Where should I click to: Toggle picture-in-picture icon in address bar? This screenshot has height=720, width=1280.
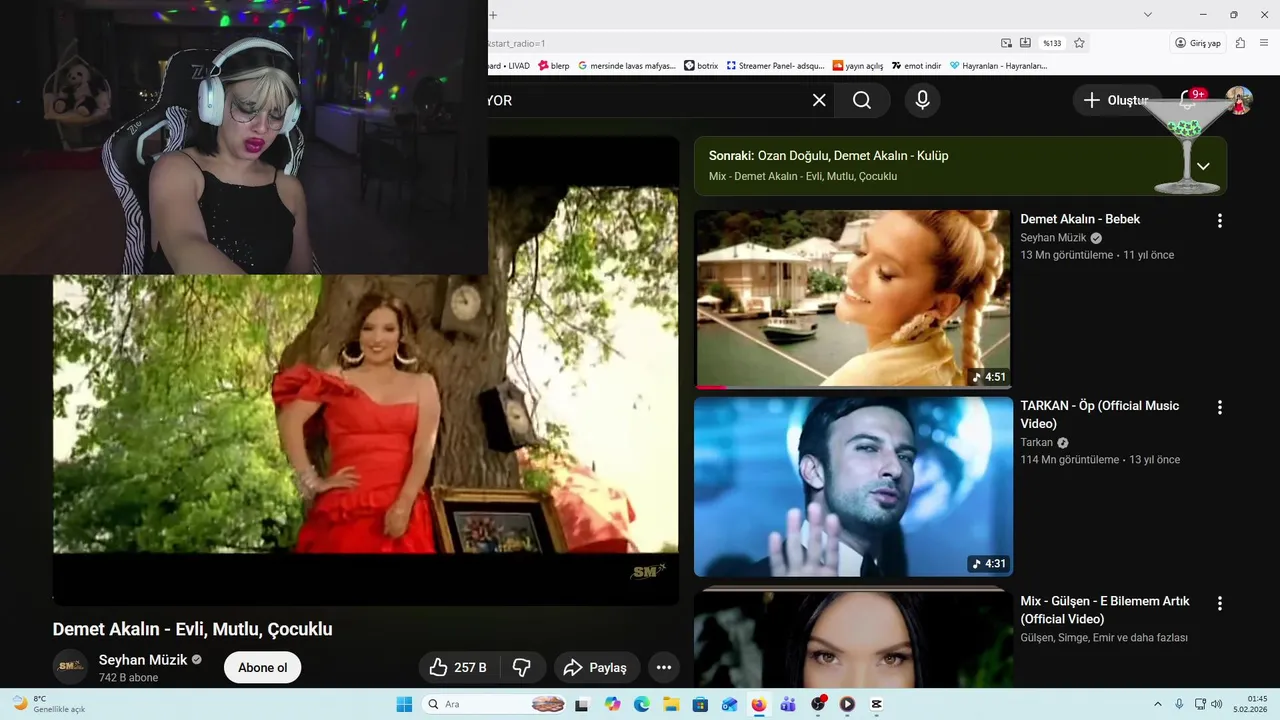pyautogui.click(x=1007, y=43)
